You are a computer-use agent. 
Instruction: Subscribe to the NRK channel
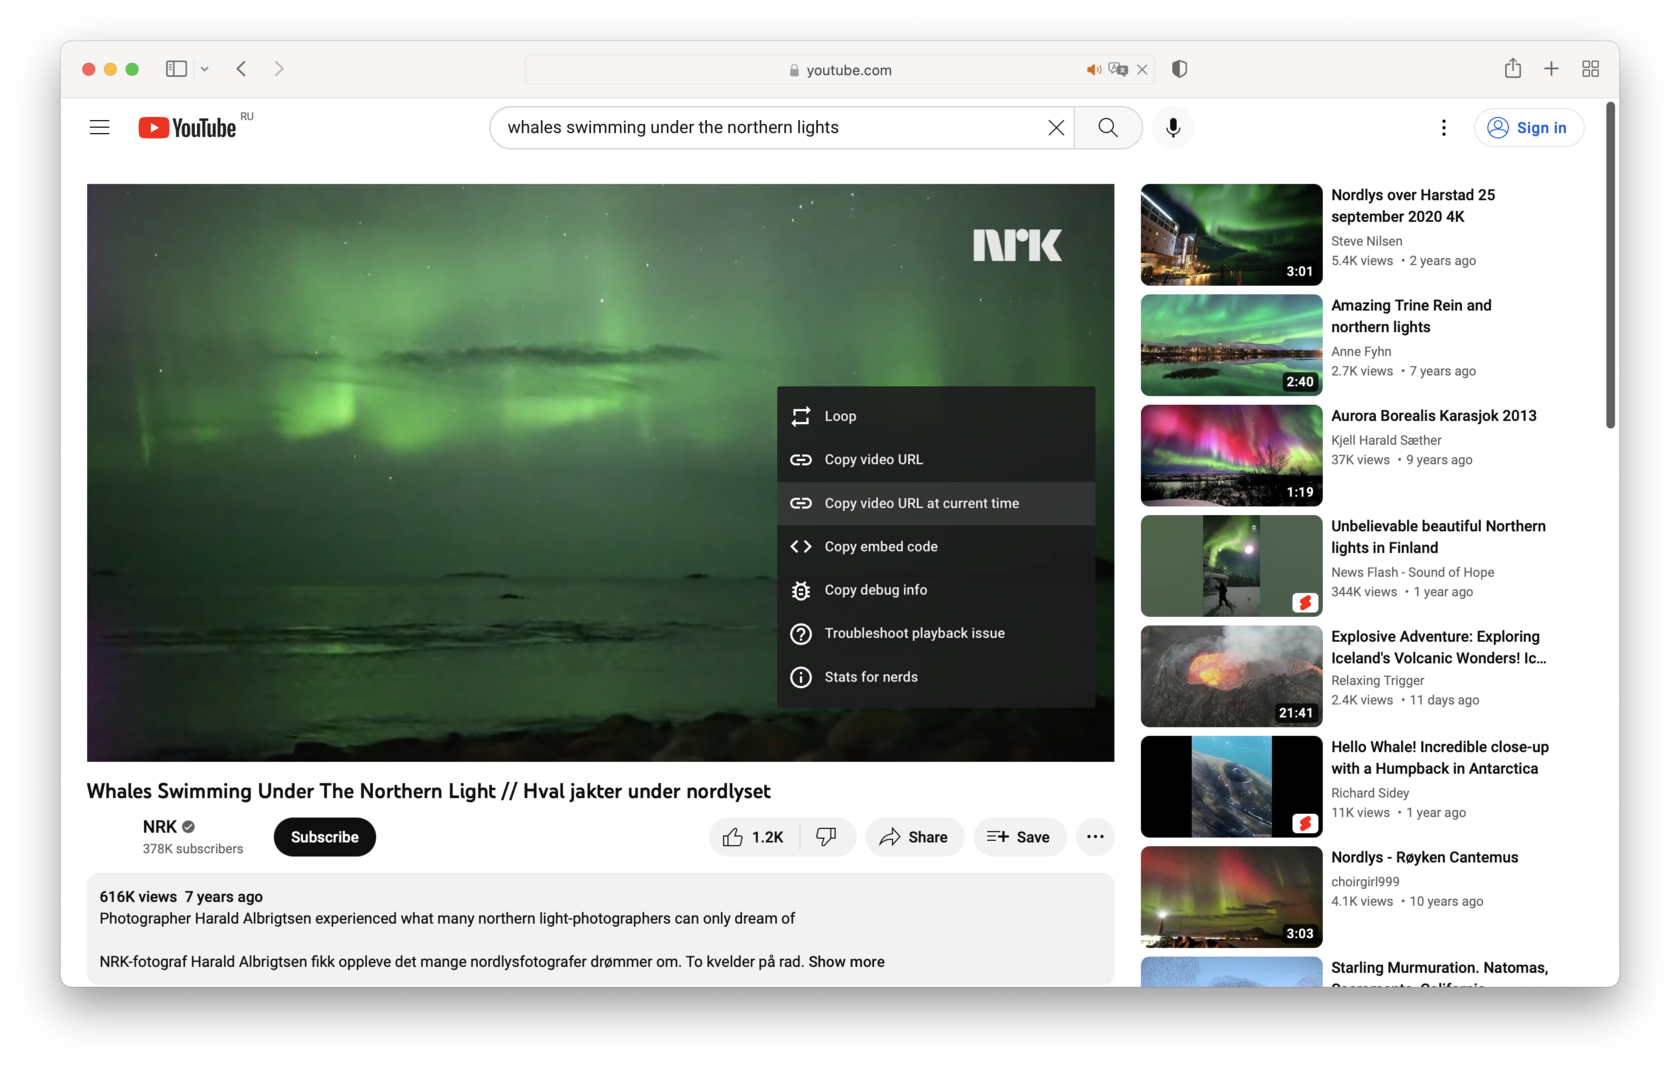pyautogui.click(x=324, y=837)
